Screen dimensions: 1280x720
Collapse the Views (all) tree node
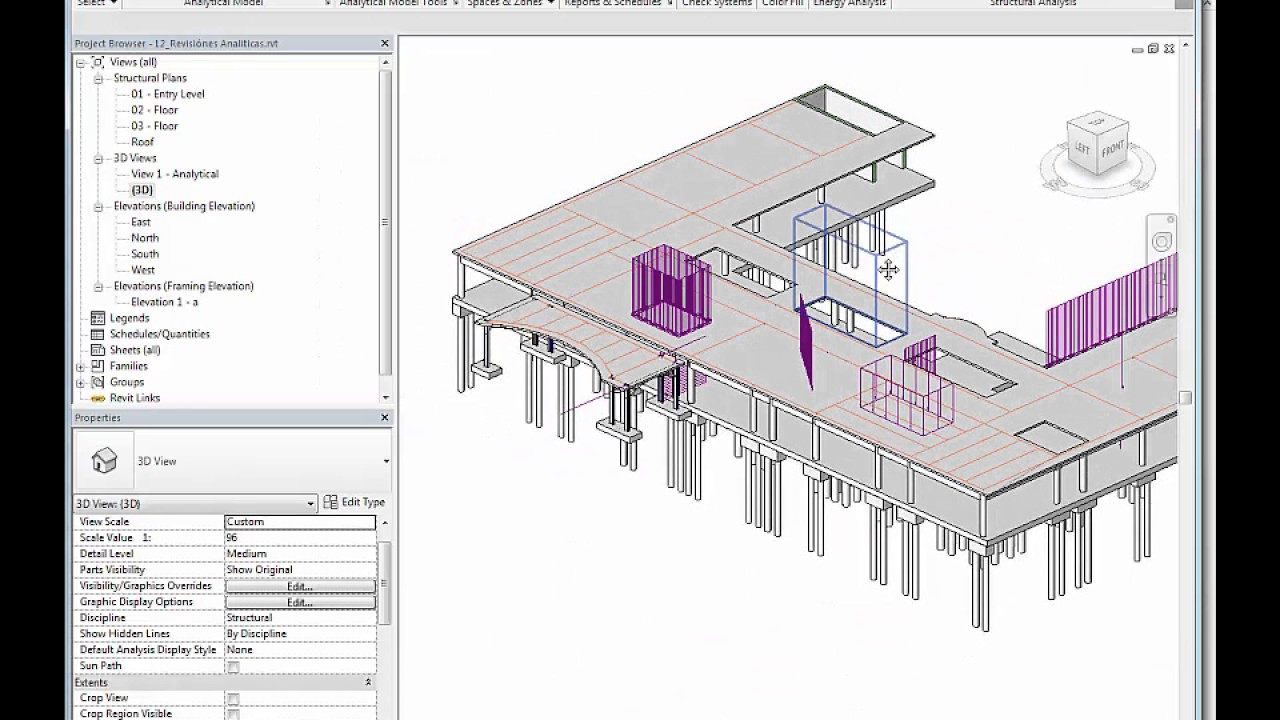[x=81, y=62]
